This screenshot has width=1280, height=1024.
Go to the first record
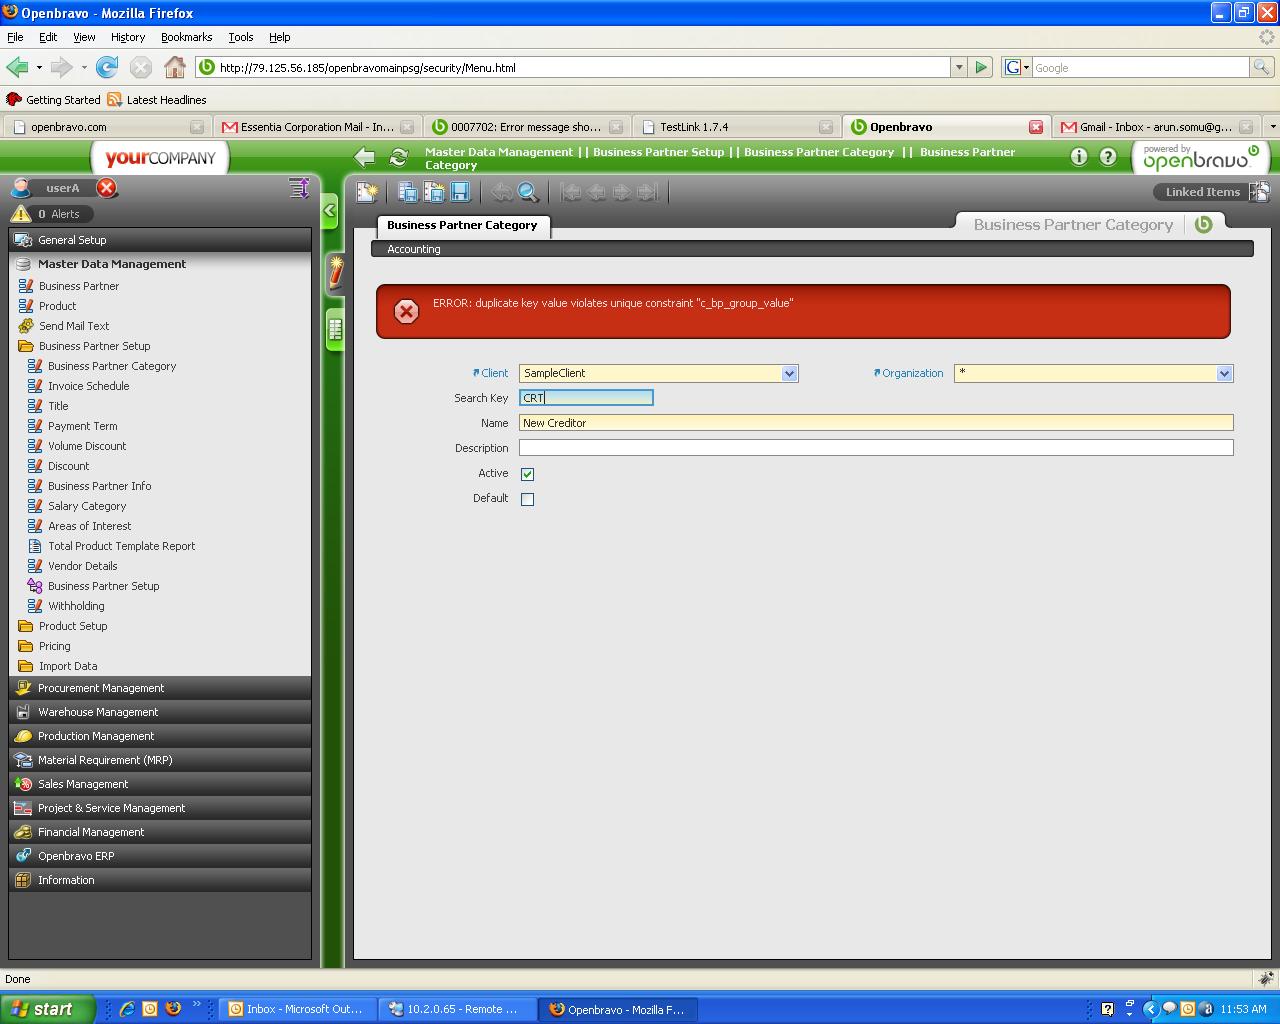tap(571, 192)
